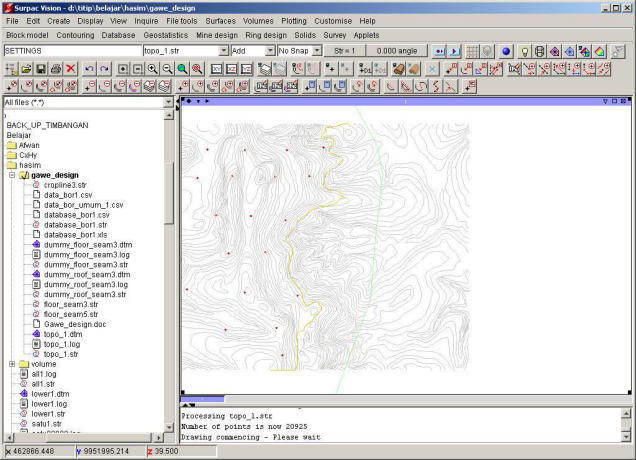Click the 0.000 angle button

[397, 50]
